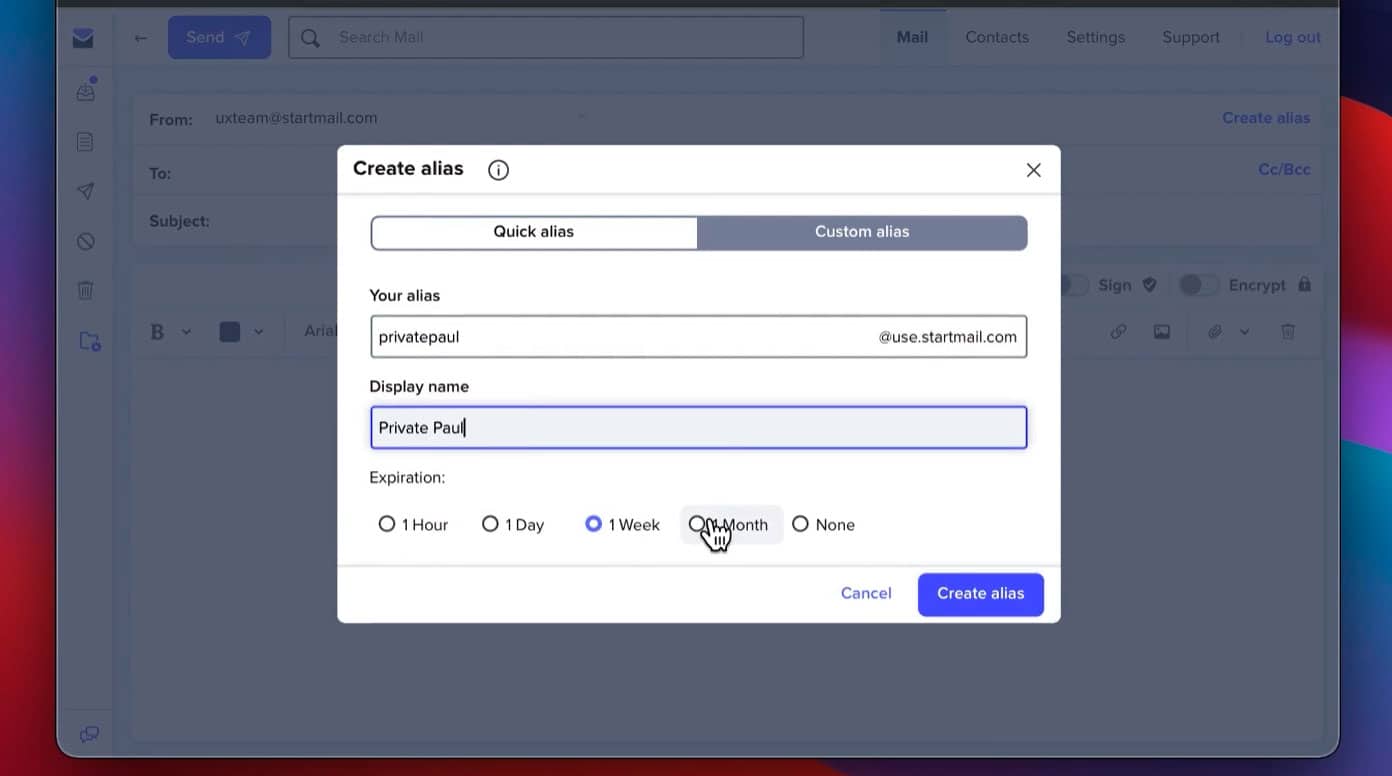
Task: Open the Inbox folder icon
Action: (86, 90)
